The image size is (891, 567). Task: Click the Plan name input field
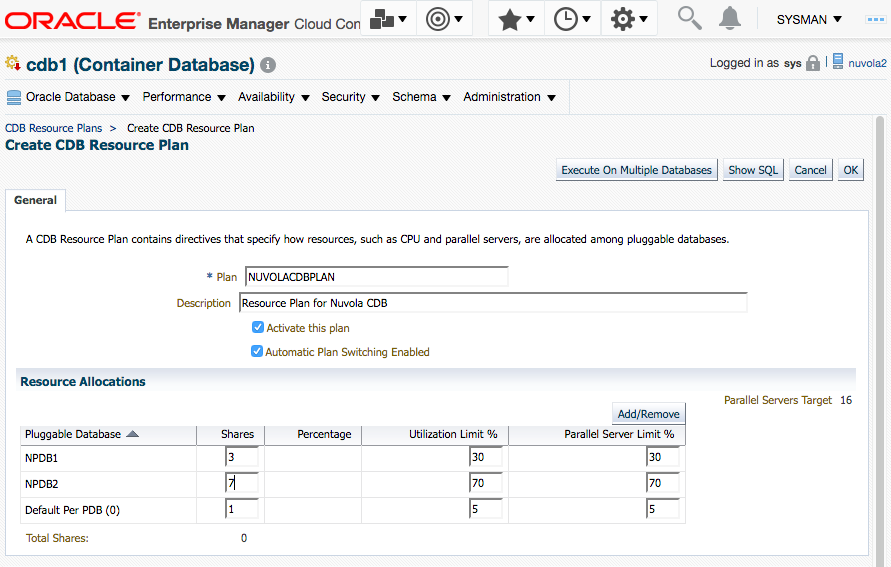376,277
